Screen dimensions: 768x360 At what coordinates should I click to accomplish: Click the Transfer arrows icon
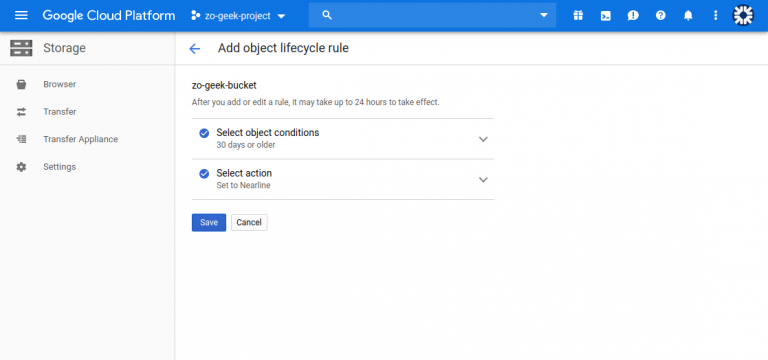coord(21,112)
